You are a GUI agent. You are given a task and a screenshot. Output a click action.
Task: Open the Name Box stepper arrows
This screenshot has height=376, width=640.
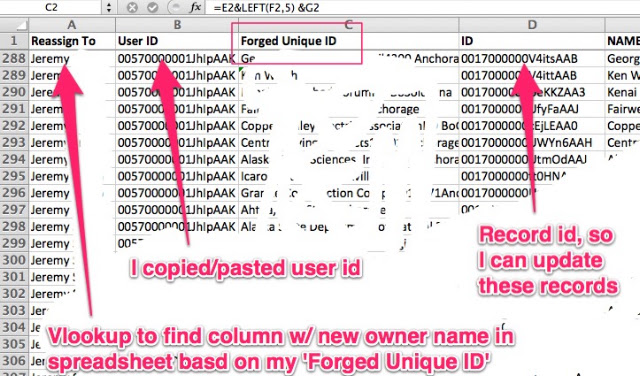109,7
